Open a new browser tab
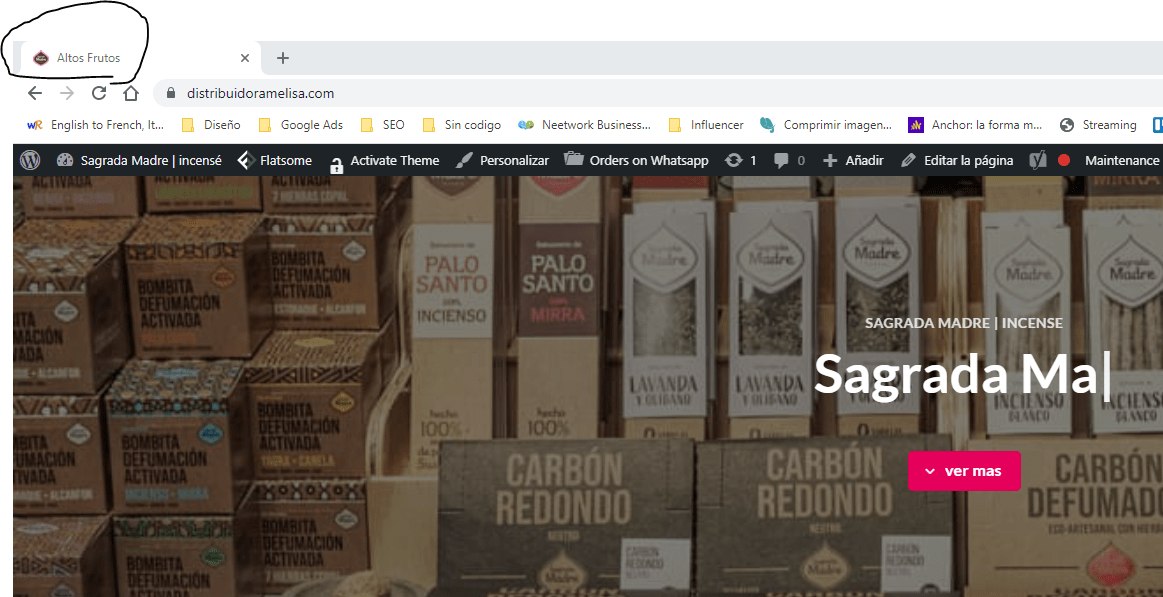Viewport: 1163px width, 597px height. 283,58
